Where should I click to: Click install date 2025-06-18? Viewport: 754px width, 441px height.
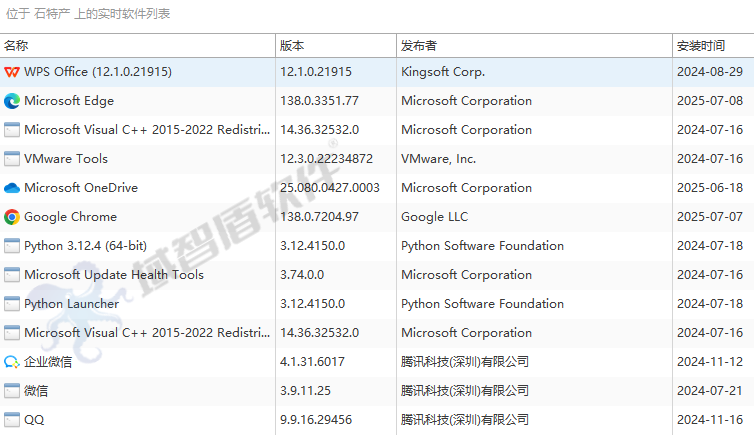click(710, 188)
